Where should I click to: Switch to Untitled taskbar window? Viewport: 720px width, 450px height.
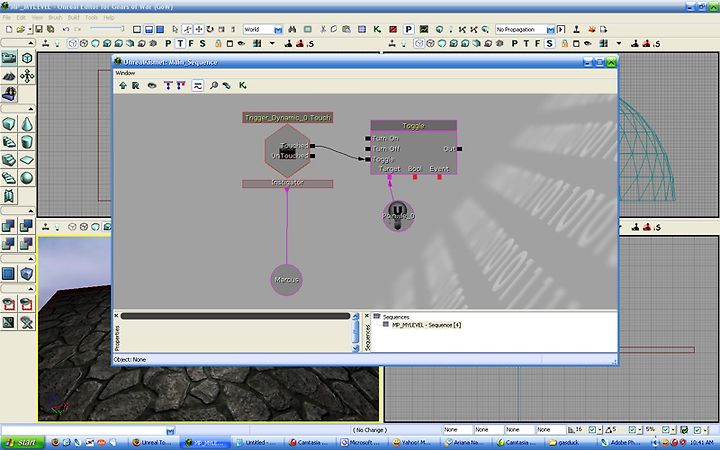[256, 443]
